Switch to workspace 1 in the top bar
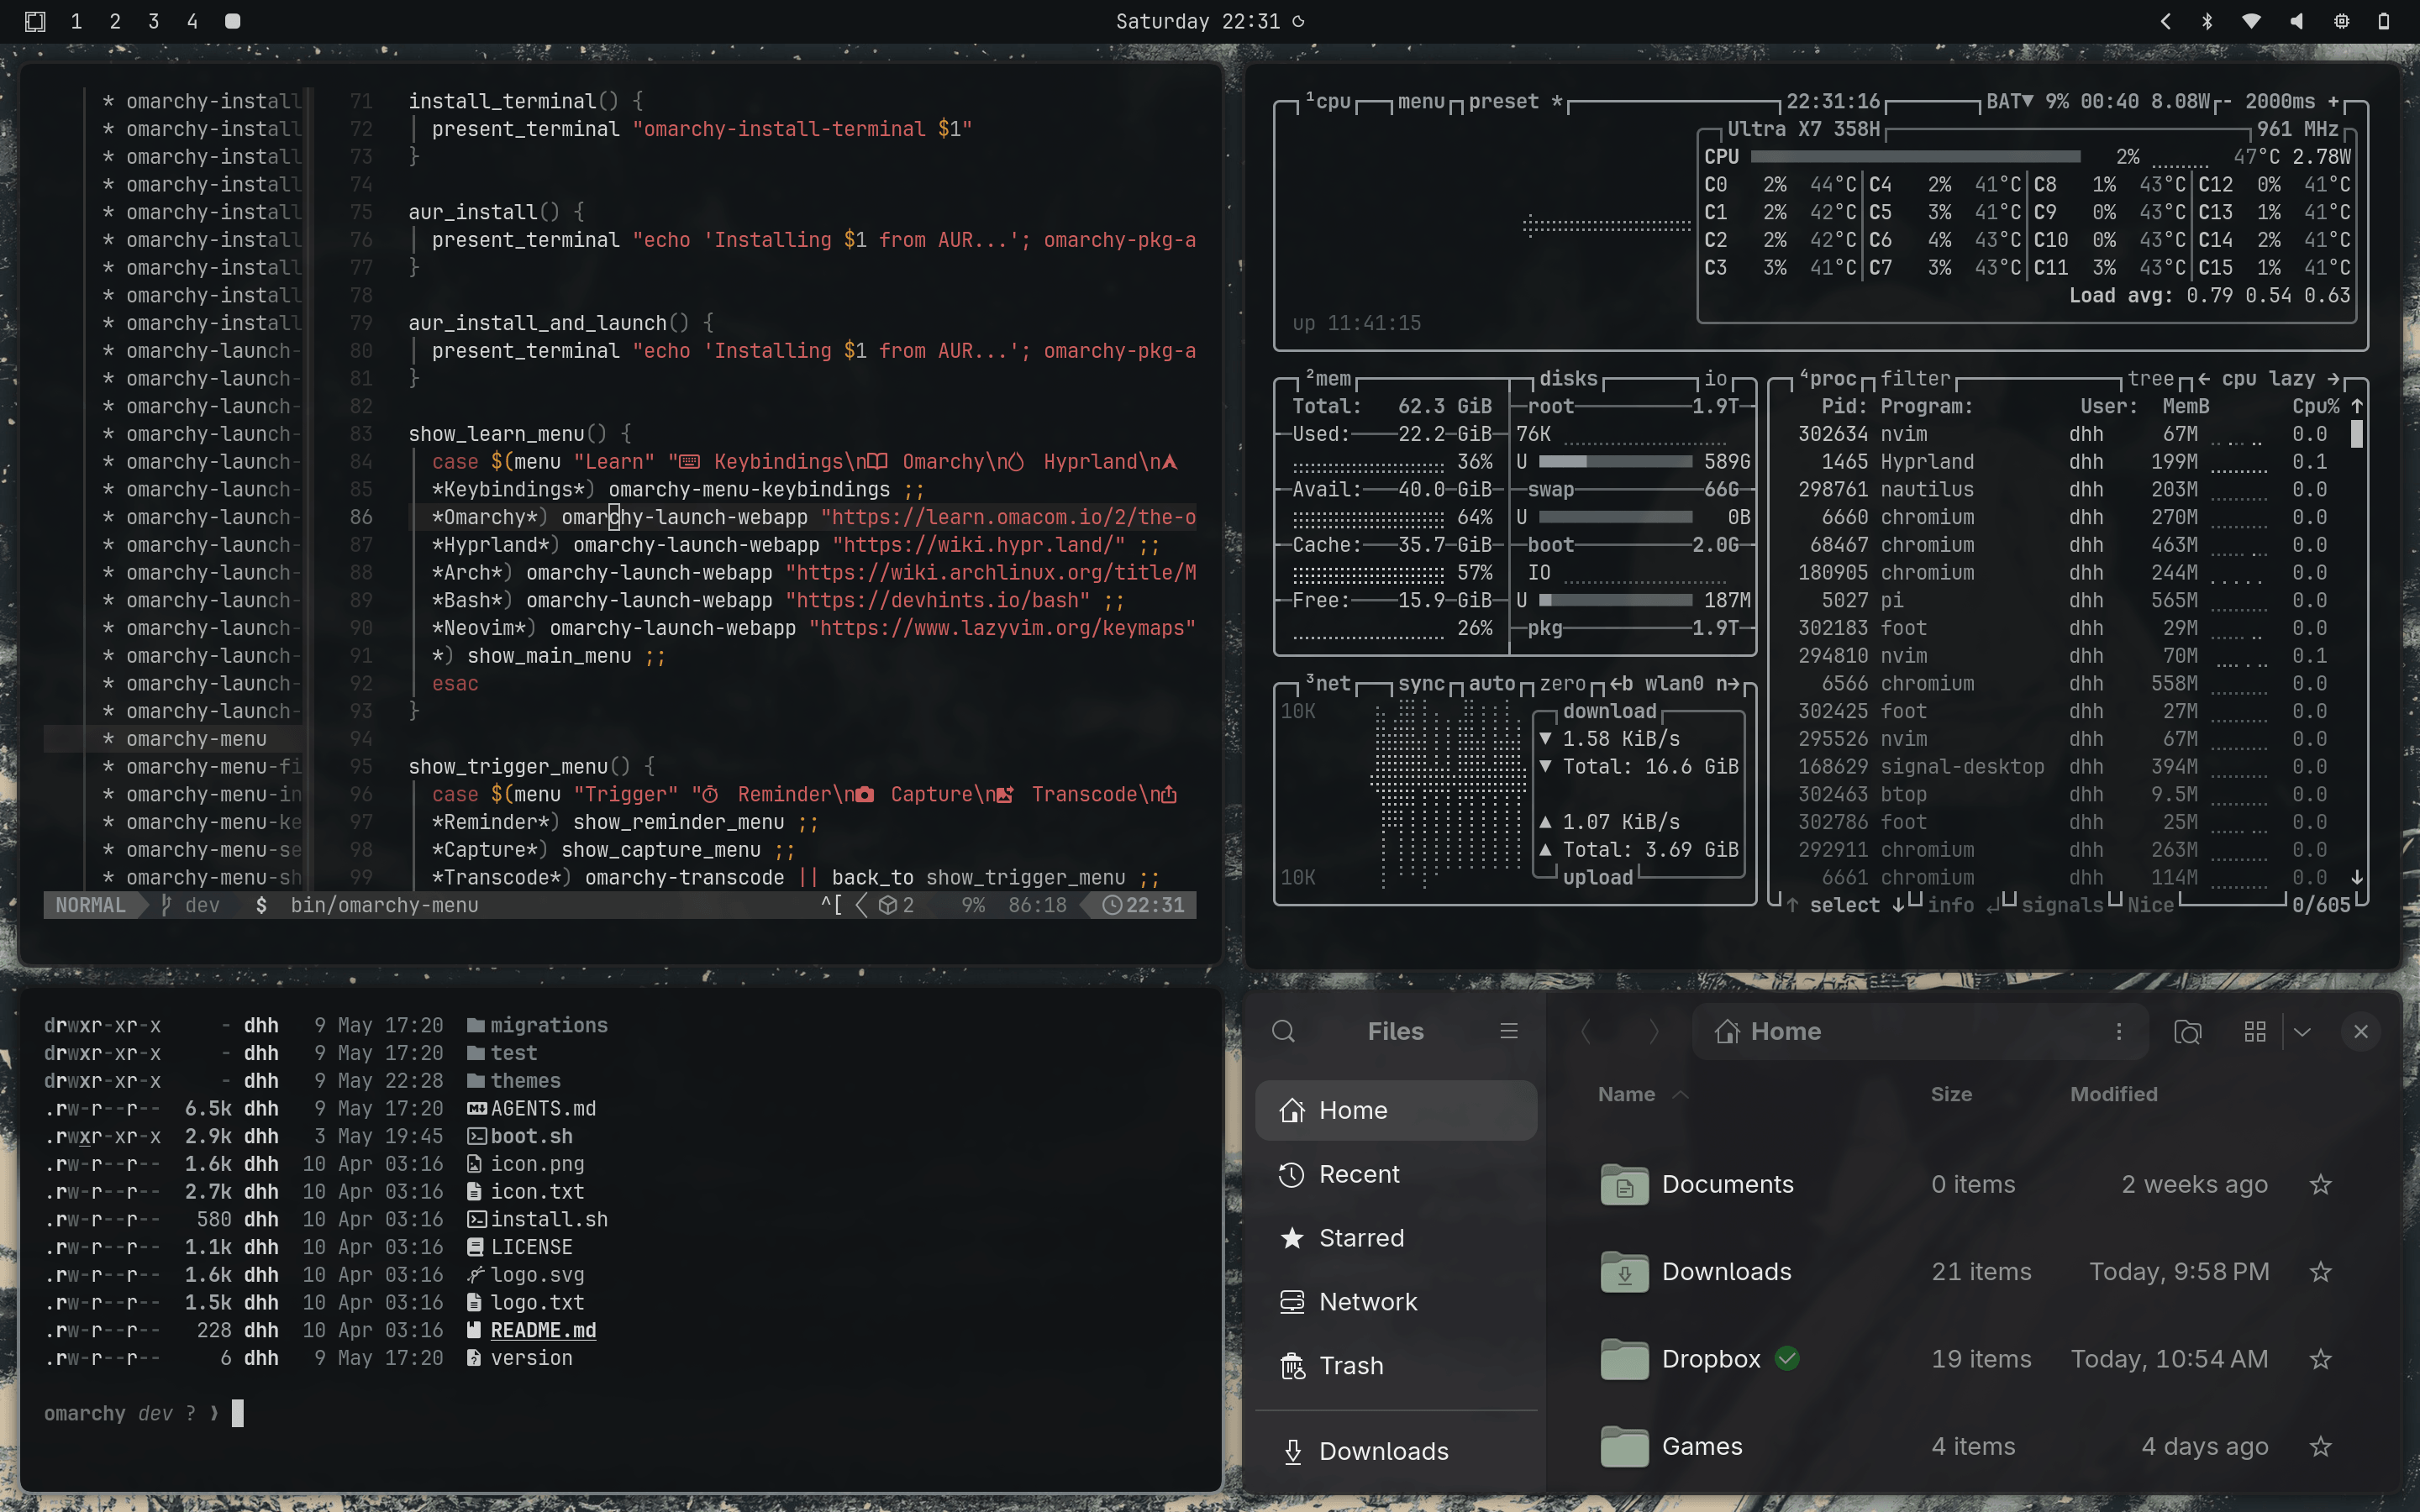Screen dimensions: 2420x1512 click(x=76, y=21)
